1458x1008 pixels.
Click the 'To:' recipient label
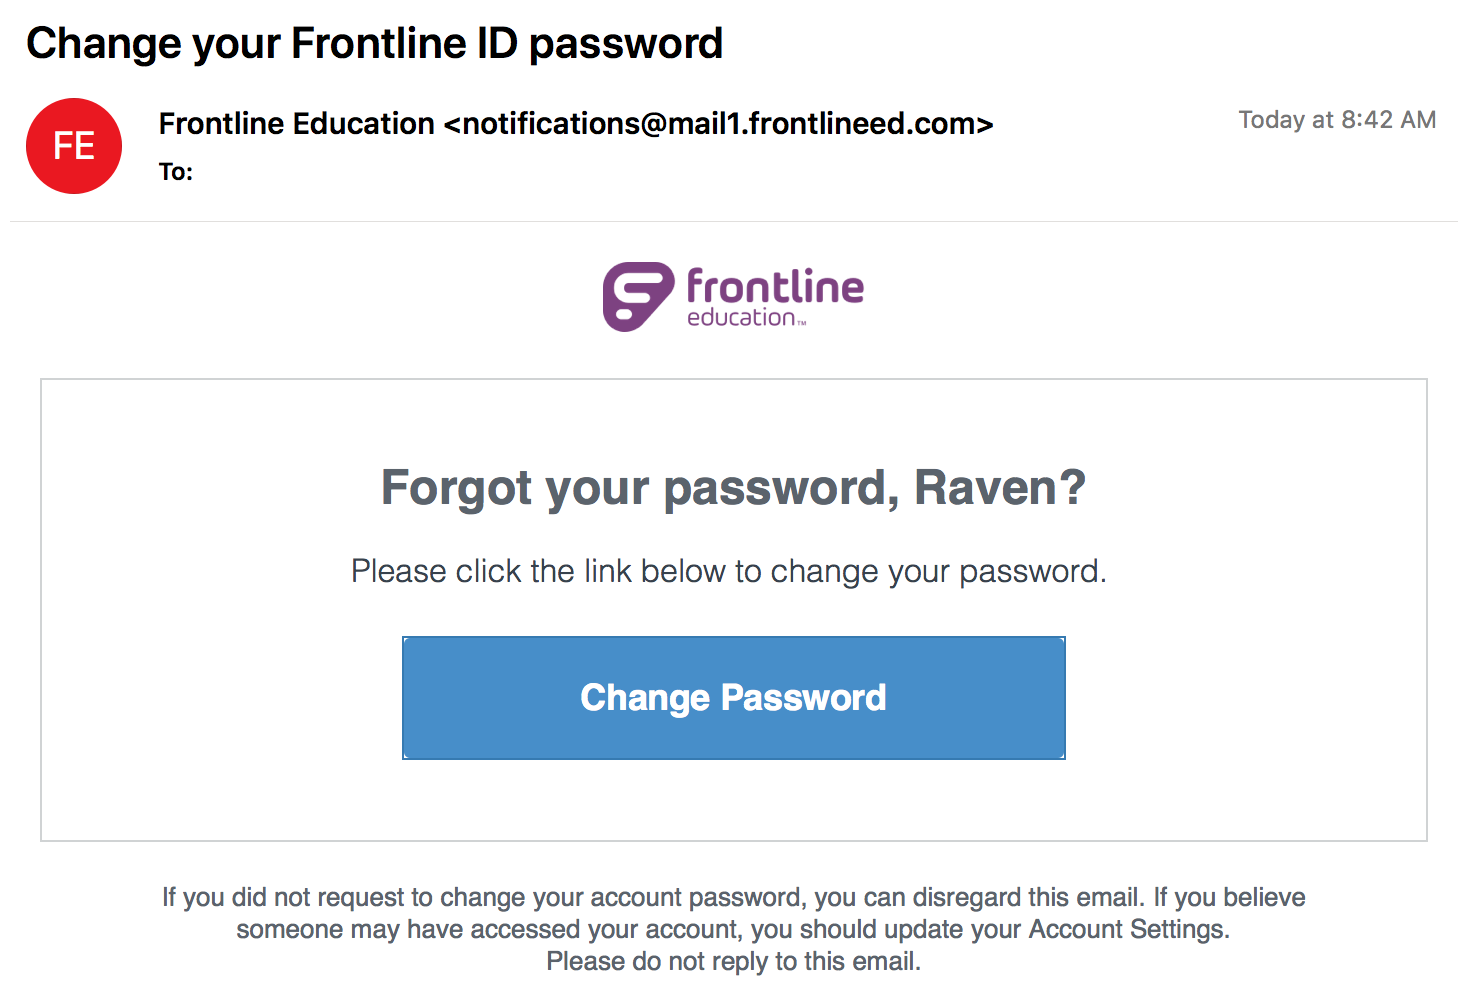coord(176,172)
